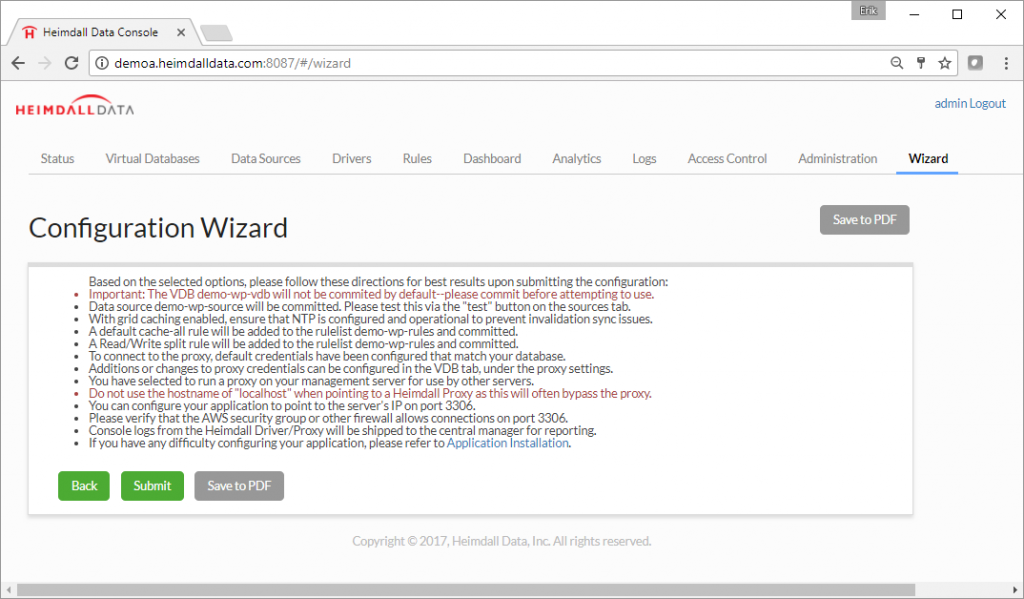The image size is (1024, 599).
Task: Open the Chrome three-dot menu
Action: (x=1006, y=63)
